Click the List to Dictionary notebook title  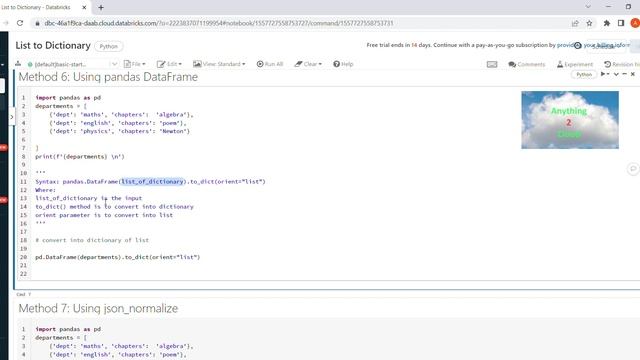pos(53,46)
